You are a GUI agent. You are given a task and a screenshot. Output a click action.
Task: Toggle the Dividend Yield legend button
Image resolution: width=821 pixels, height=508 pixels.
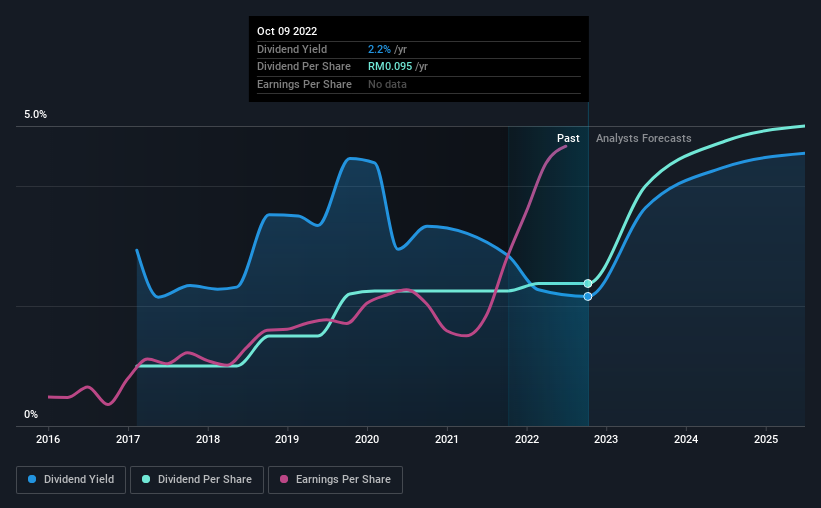tap(71, 480)
